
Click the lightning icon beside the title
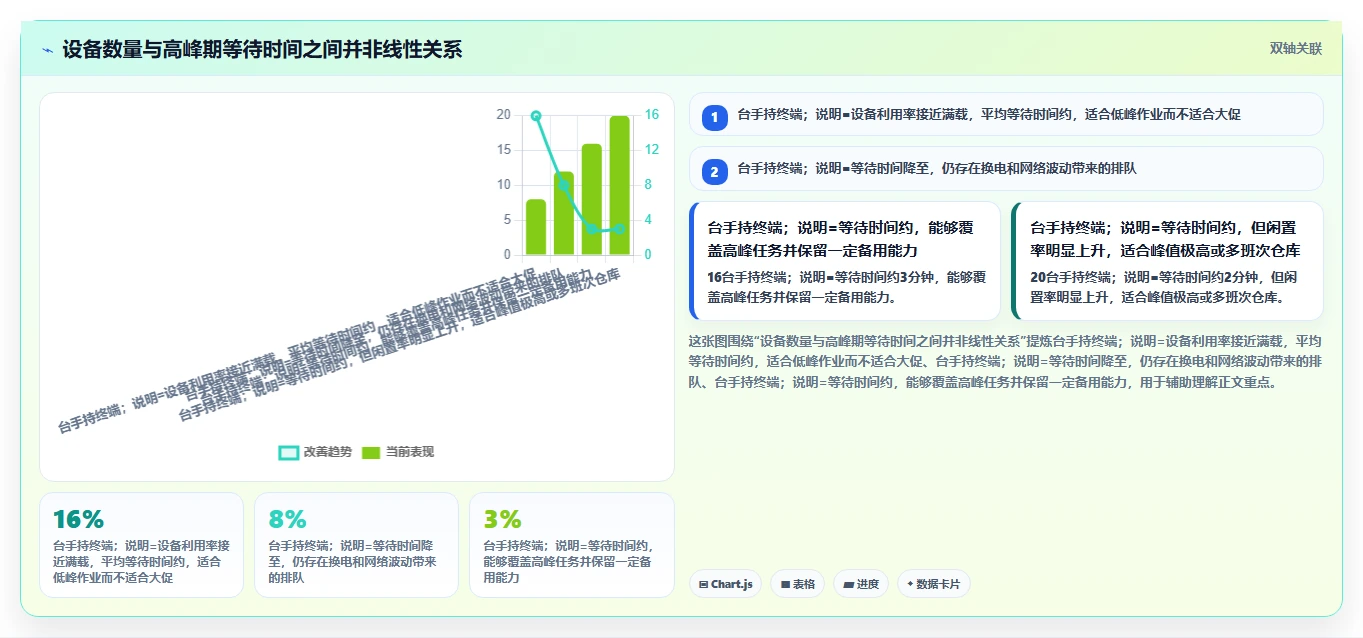[47, 50]
